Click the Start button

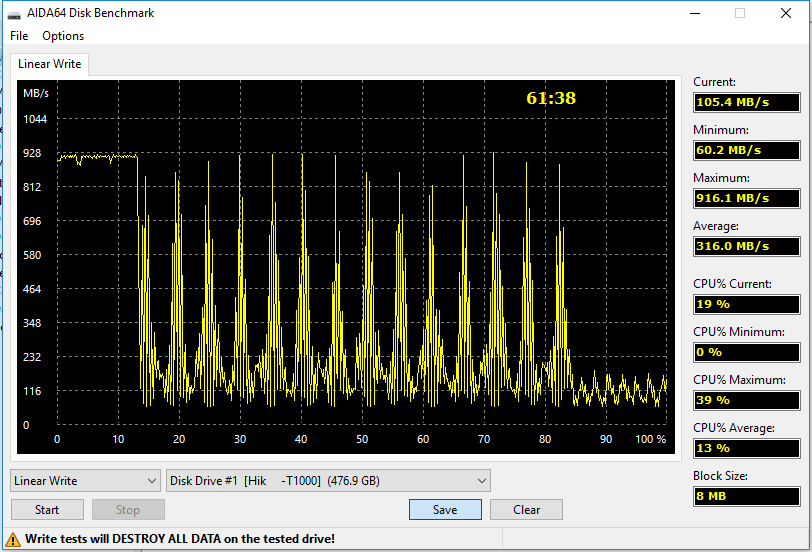coord(47,510)
